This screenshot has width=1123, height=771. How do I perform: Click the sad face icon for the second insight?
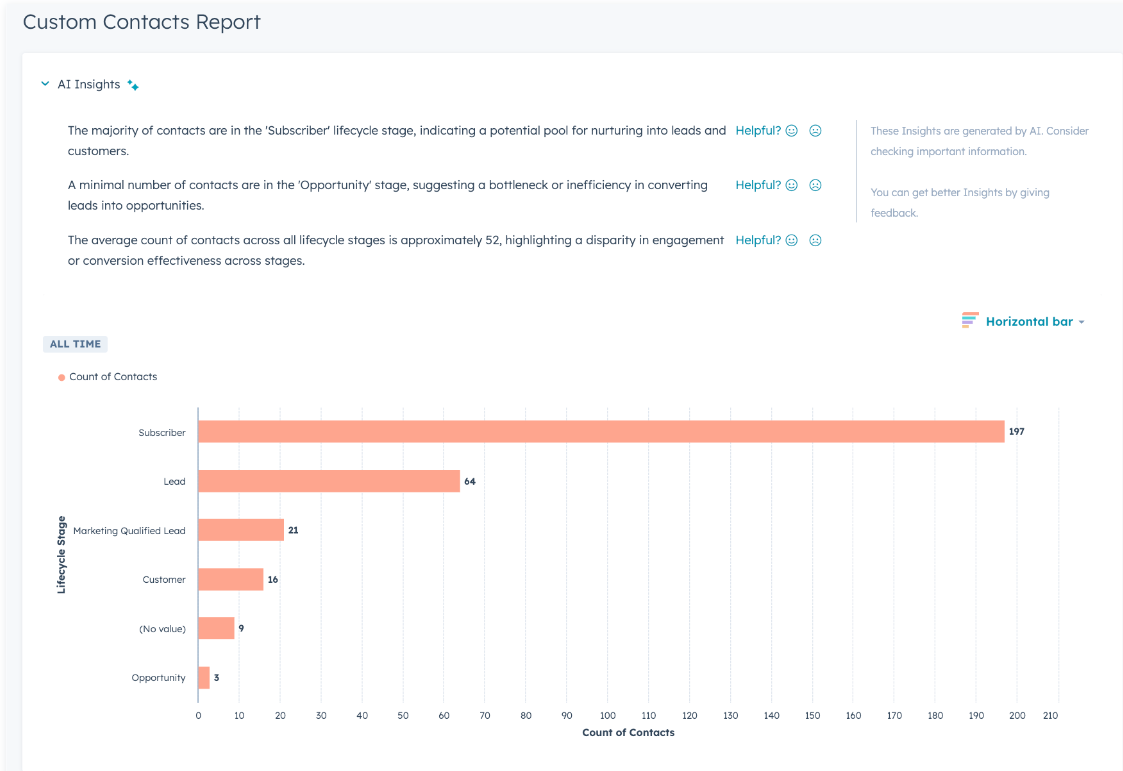tap(815, 185)
